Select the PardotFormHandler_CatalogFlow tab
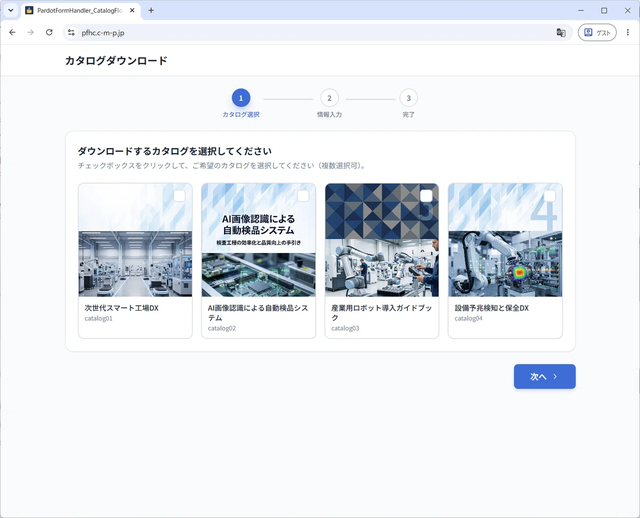This screenshot has height=518, width=640. tap(80, 11)
